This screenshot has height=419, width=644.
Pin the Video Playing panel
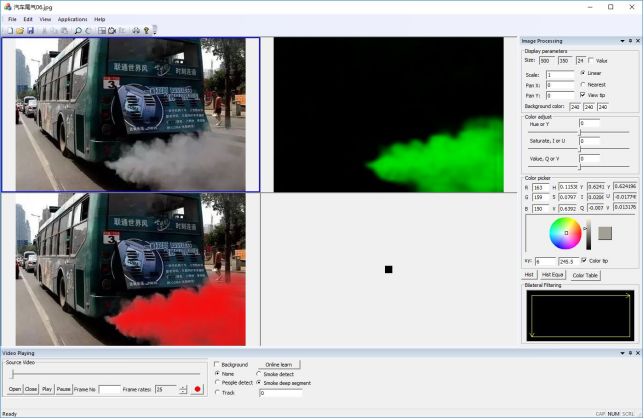(630, 353)
